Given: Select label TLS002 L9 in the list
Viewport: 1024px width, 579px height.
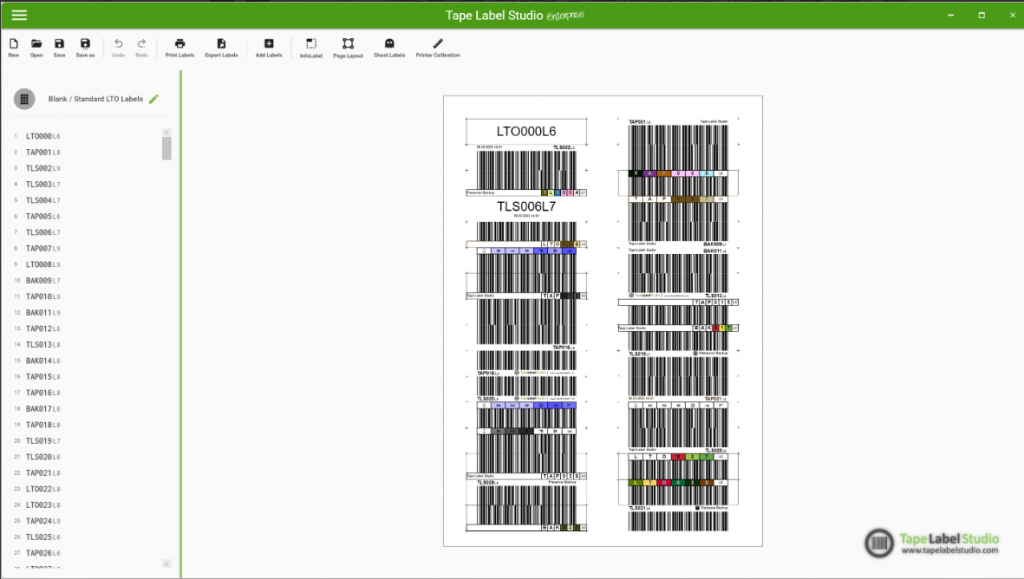Looking at the screenshot, I should (x=43, y=168).
